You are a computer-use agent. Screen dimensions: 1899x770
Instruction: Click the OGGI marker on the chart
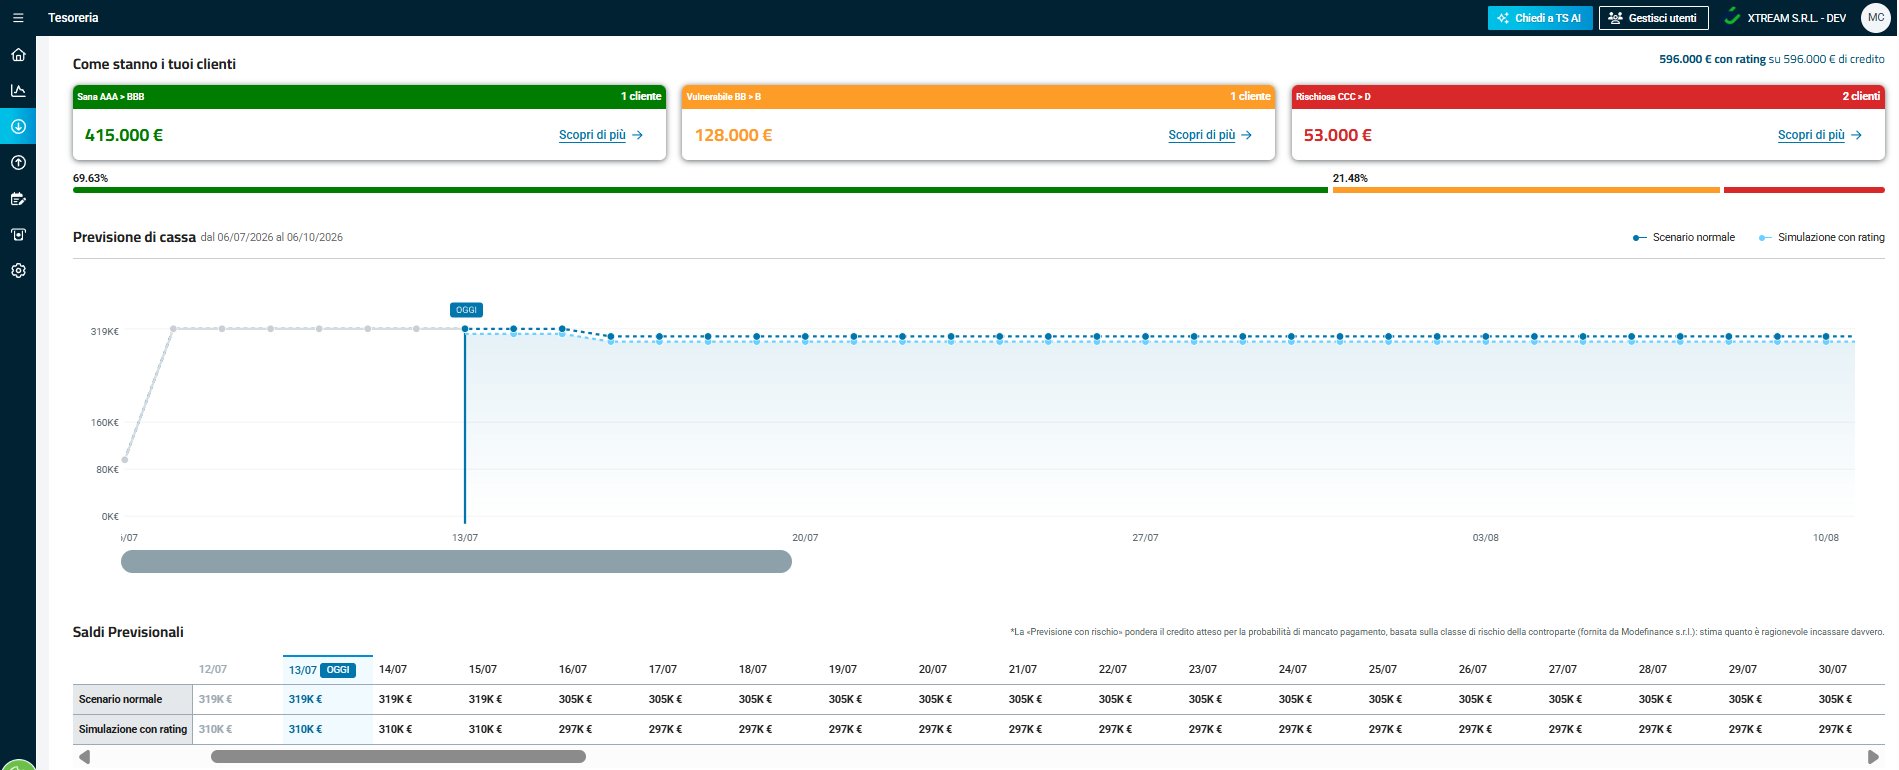(466, 310)
